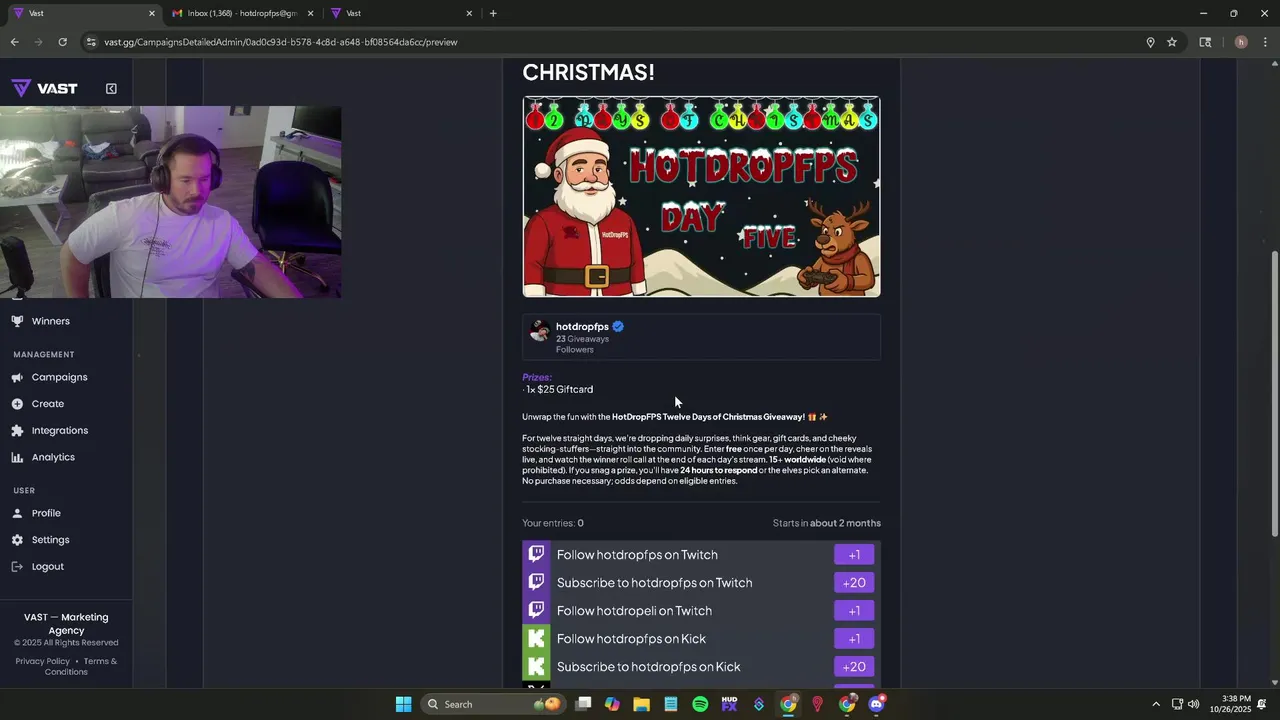Open Analytics from the sidebar
The width and height of the screenshot is (1280, 720).
point(53,457)
